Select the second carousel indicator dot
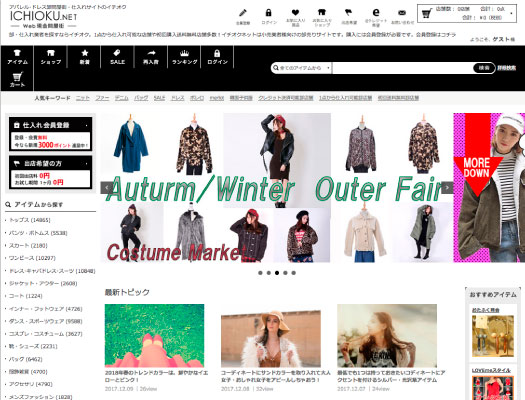Viewport: 525px width, 400px height. [269, 273]
